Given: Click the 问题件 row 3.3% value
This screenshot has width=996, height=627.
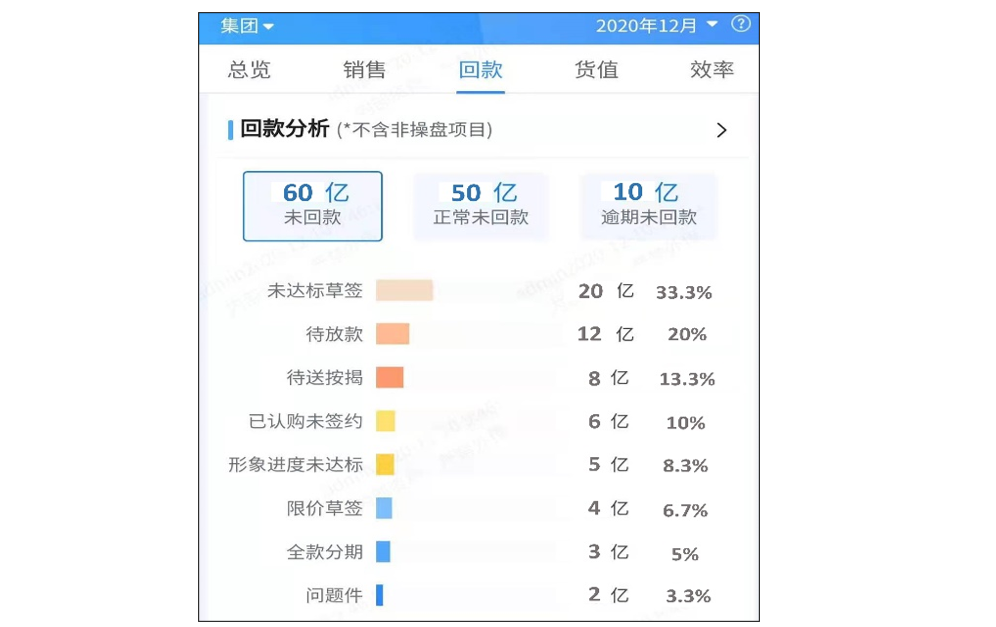Looking at the screenshot, I should 688,596.
